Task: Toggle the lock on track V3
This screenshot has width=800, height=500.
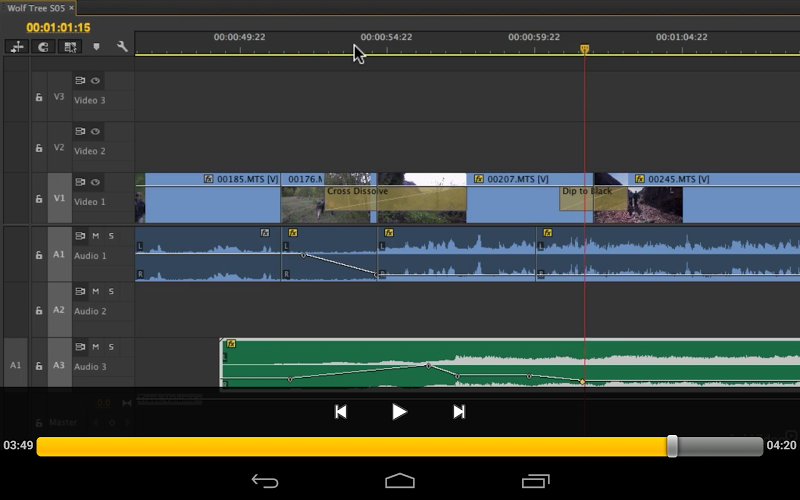Action: pyautogui.click(x=40, y=97)
